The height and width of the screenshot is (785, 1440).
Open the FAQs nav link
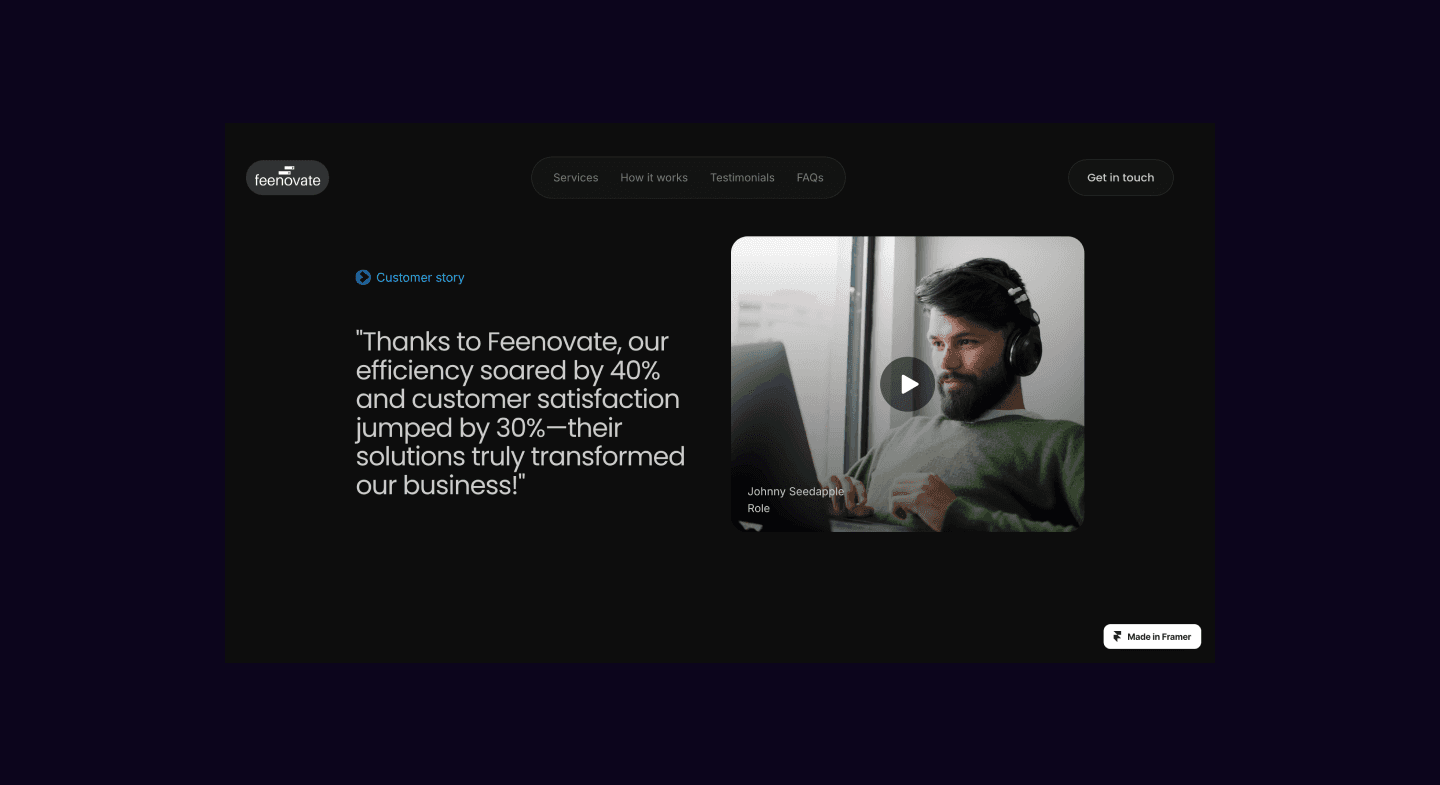[x=810, y=178]
